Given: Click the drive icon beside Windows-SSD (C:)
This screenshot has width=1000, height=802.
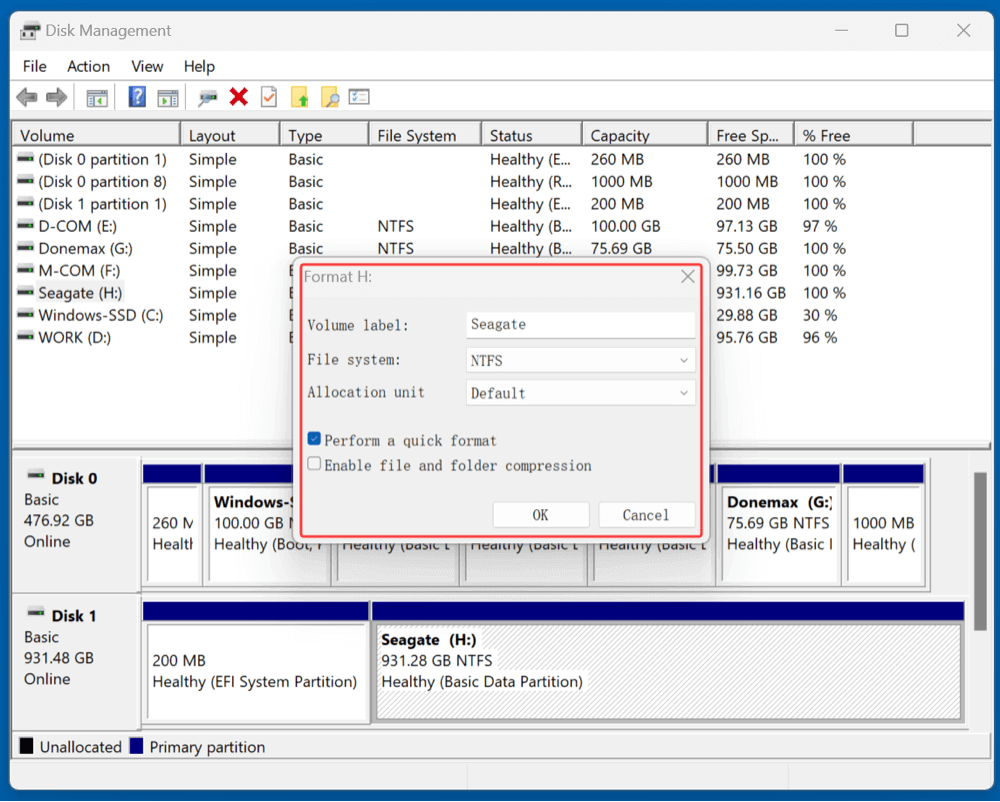Looking at the screenshot, I should pos(27,315).
